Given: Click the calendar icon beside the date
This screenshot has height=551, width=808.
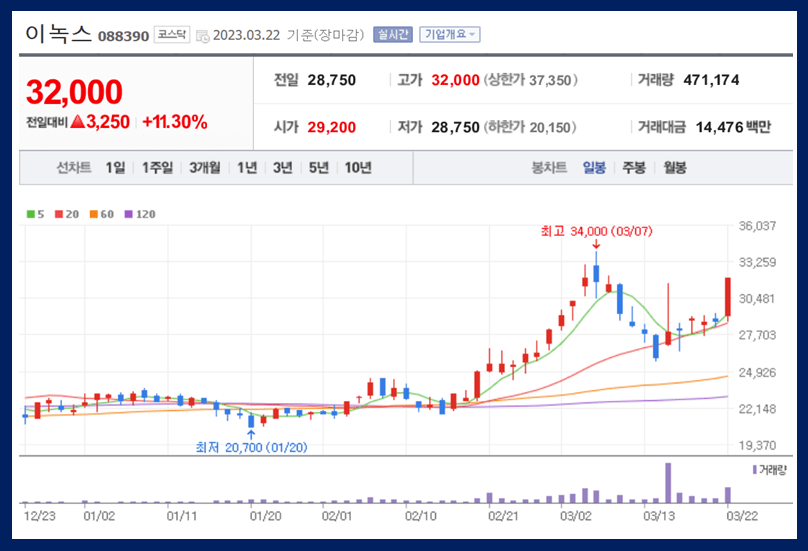Looking at the screenshot, I should tap(203, 36).
